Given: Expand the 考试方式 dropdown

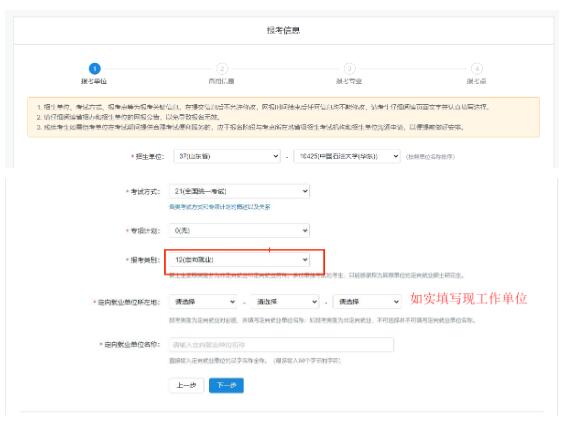Looking at the screenshot, I should [239, 191].
